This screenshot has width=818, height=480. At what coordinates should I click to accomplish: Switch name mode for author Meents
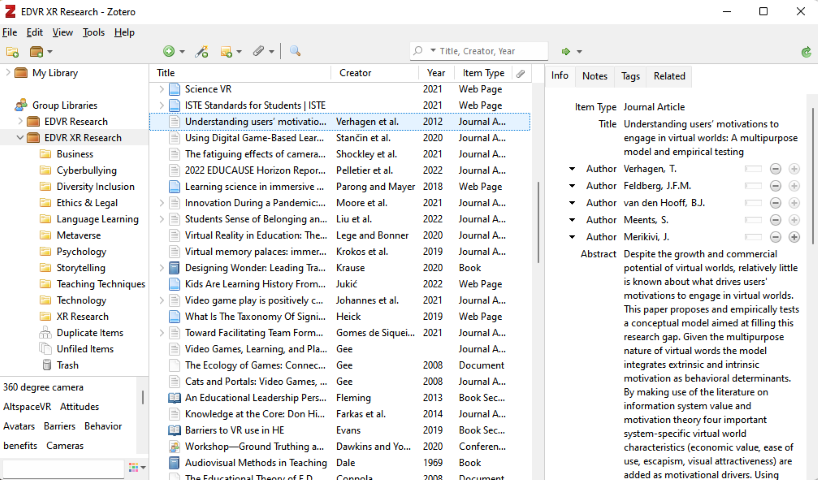pyautogui.click(x=753, y=220)
